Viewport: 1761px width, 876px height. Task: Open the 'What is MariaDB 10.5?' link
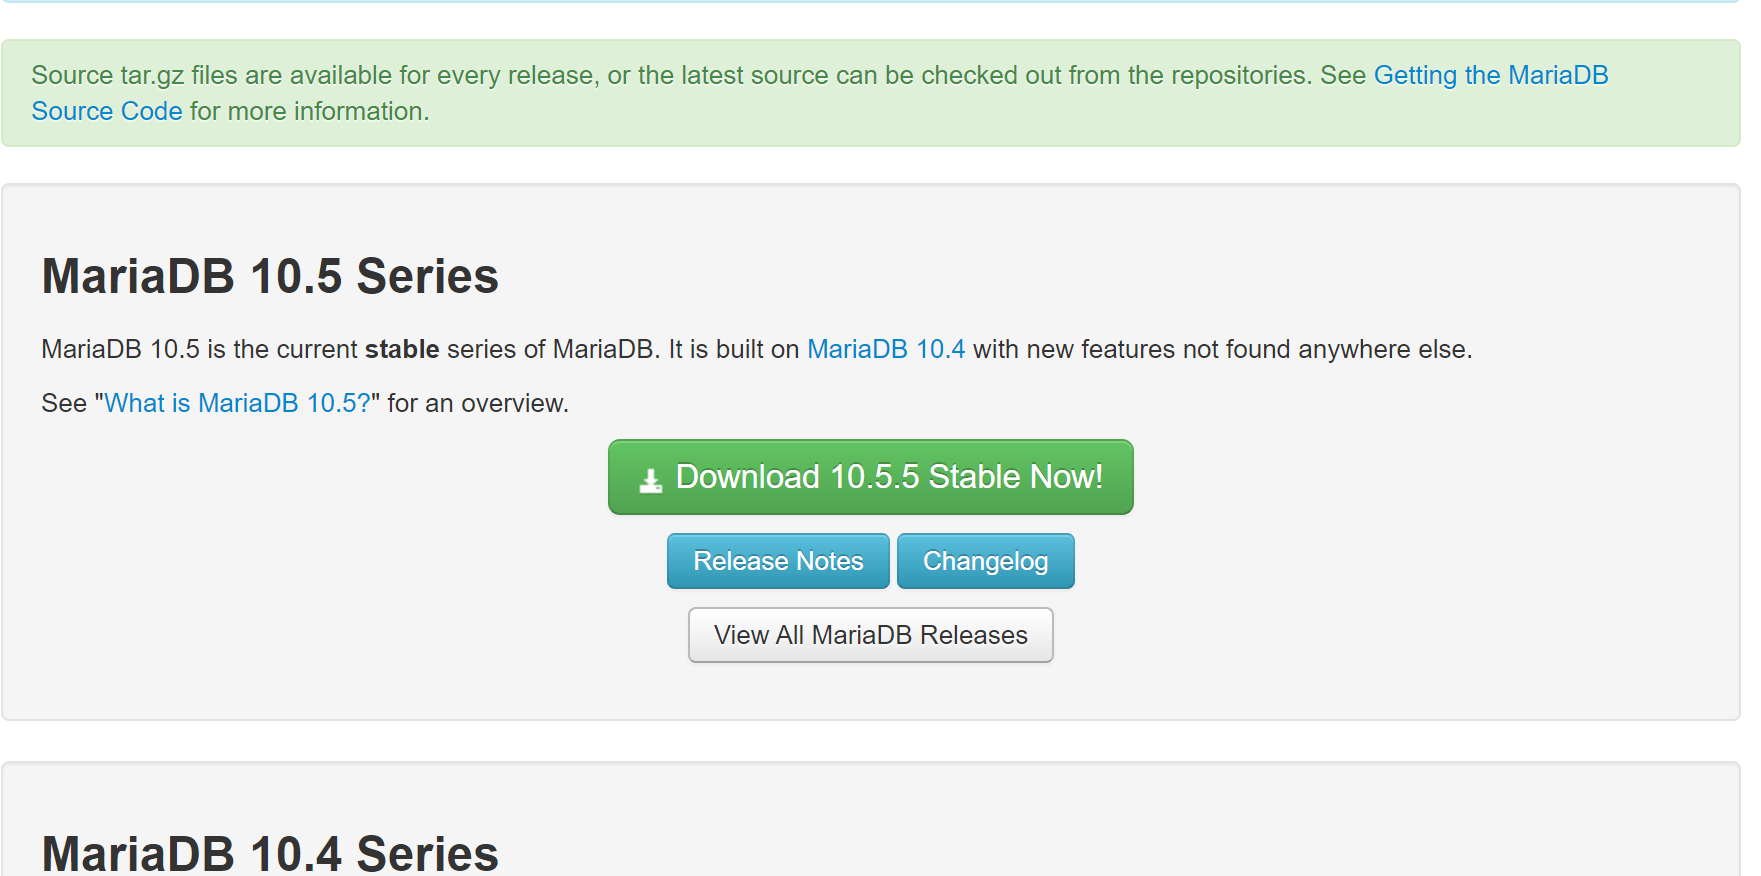point(237,403)
